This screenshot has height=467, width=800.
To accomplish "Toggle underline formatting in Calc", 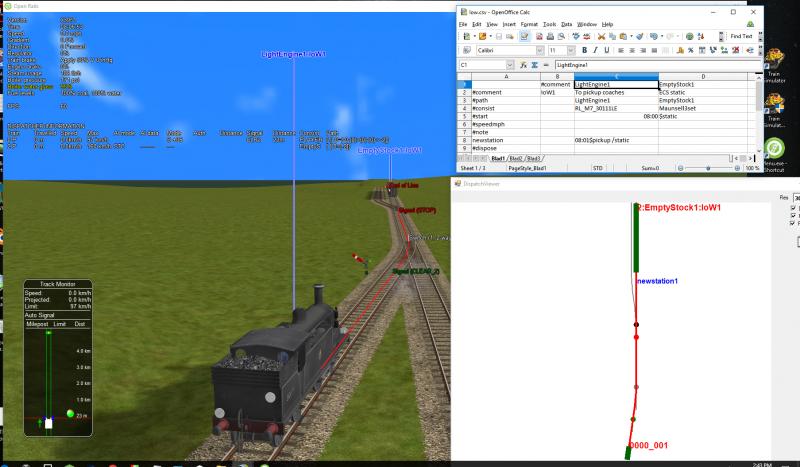I will (x=607, y=50).
